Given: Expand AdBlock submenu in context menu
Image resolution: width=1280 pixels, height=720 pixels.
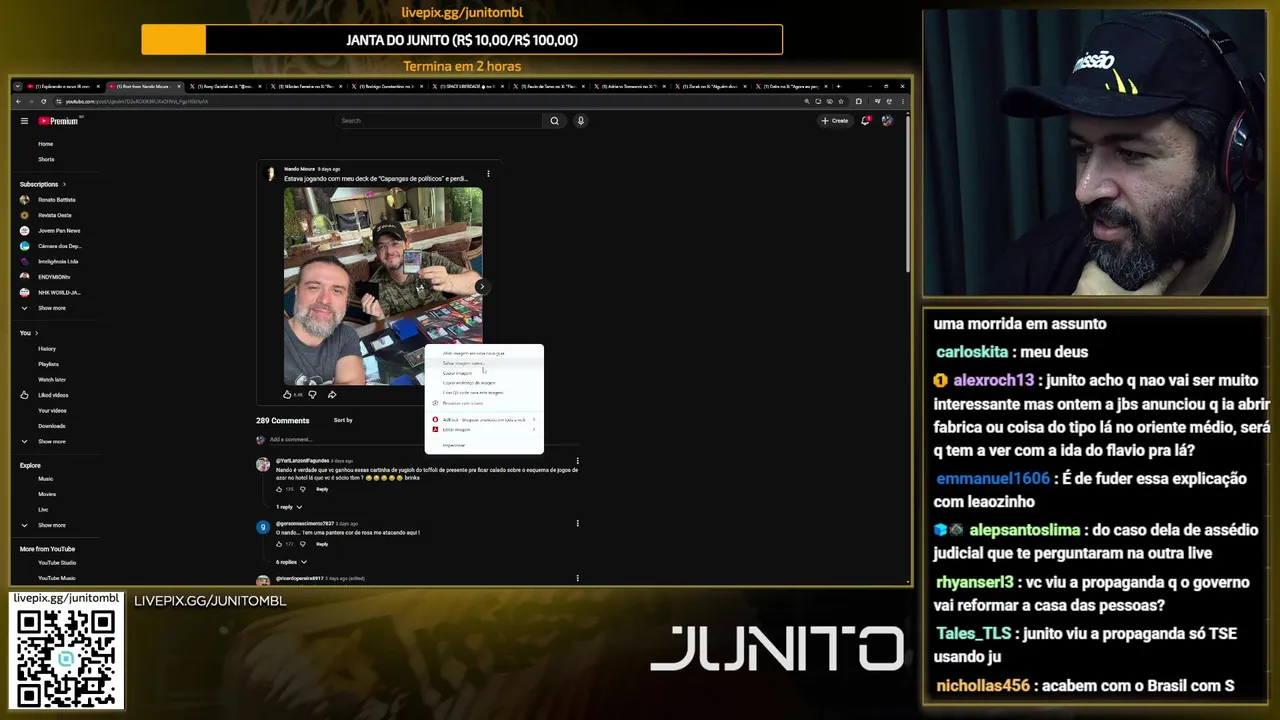Looking at the screenshot, I should tap(484, 420).
